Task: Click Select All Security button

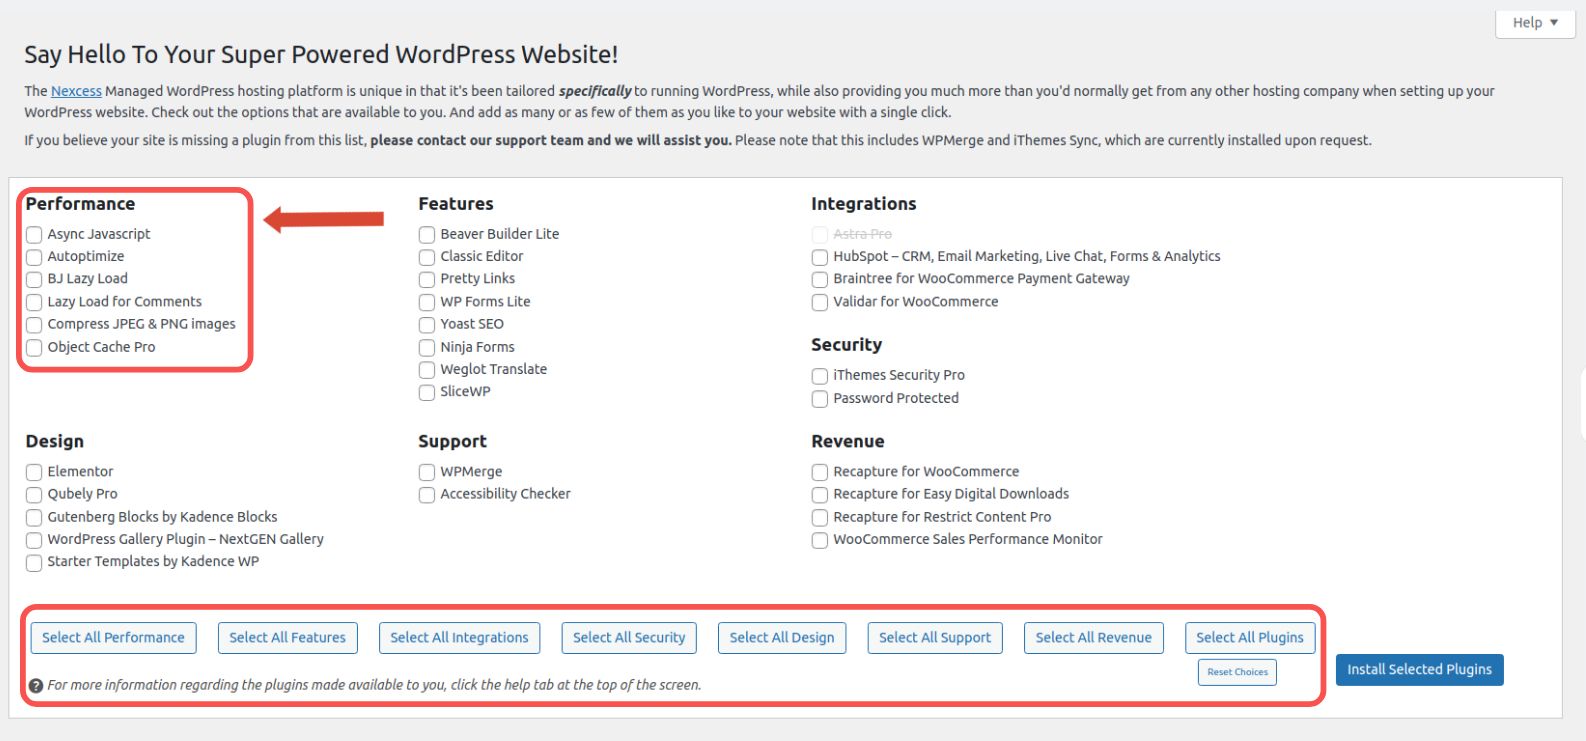Action: 629,638
